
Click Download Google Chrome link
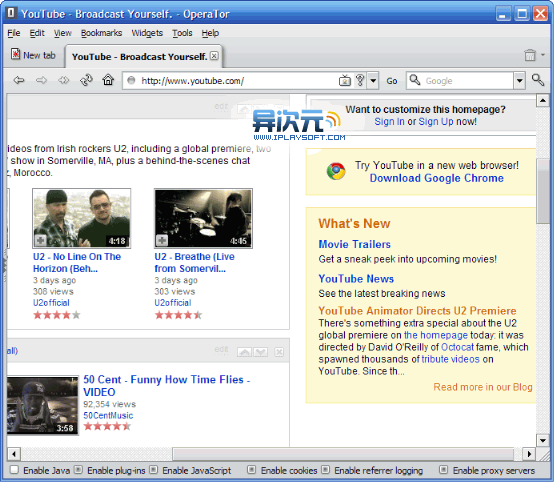(x=436, y=178)
